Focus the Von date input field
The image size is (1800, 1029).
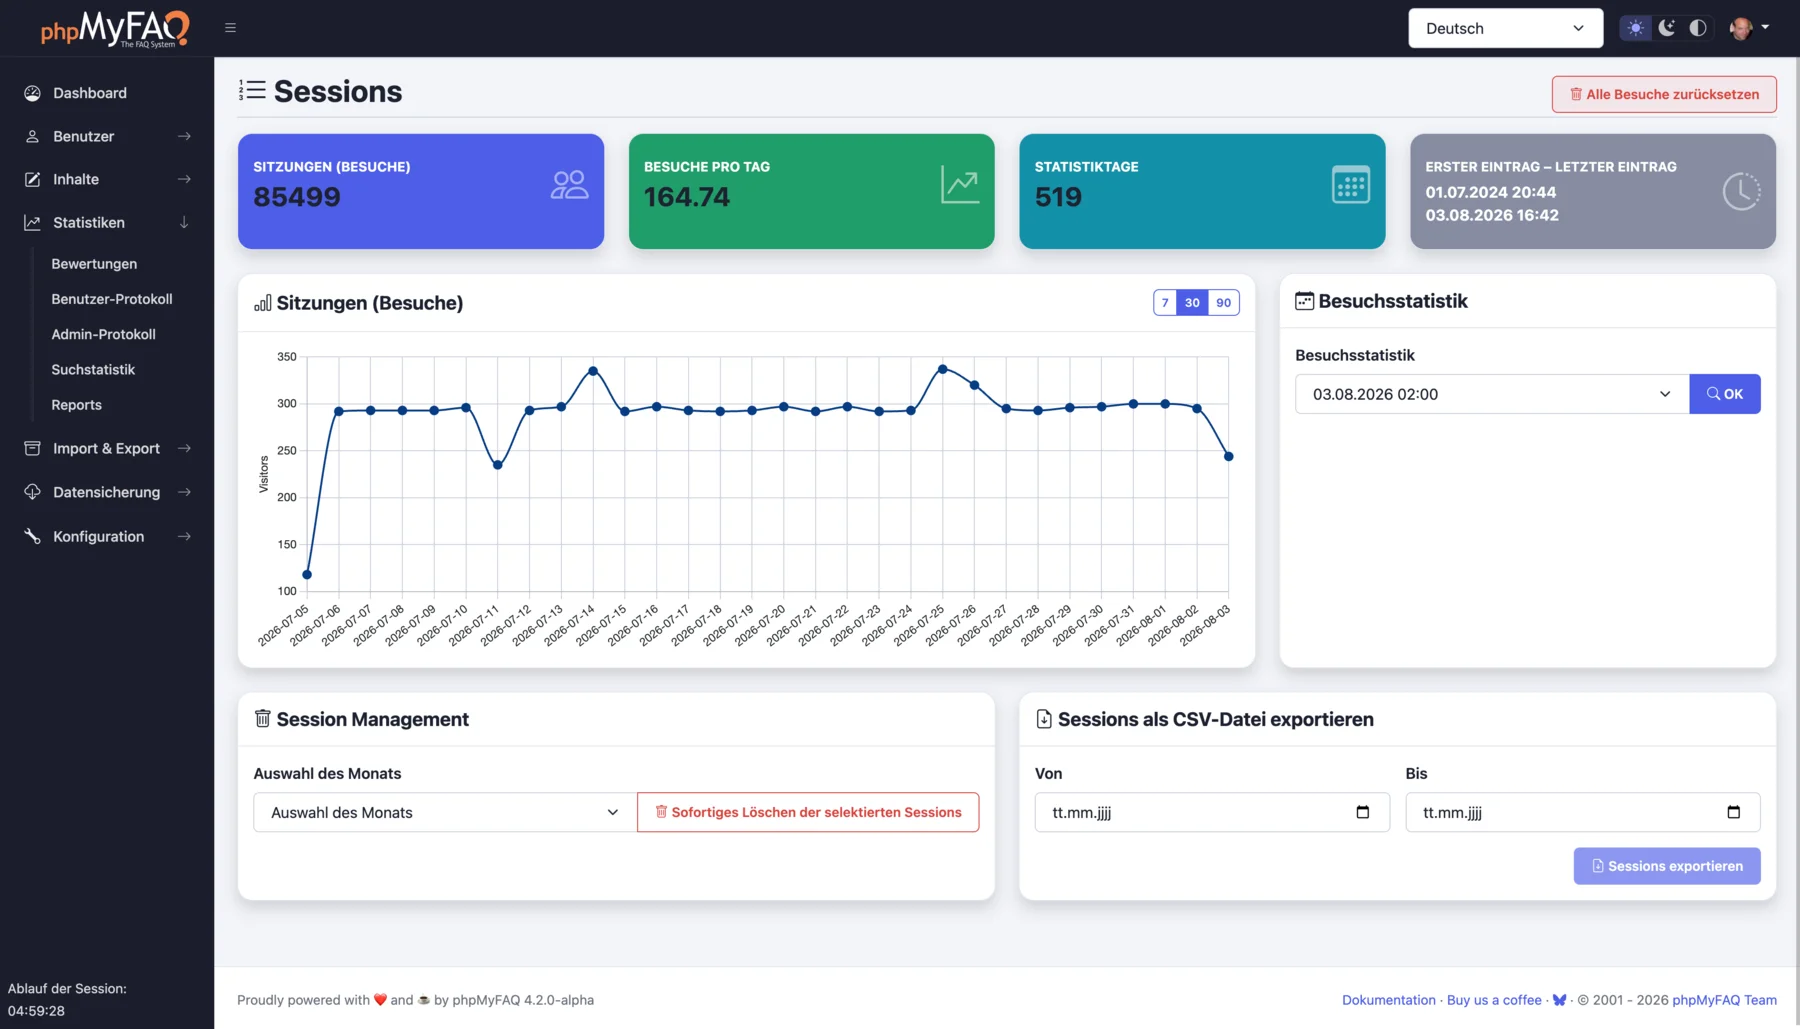pyautogui.click(x=1212, y=812)
